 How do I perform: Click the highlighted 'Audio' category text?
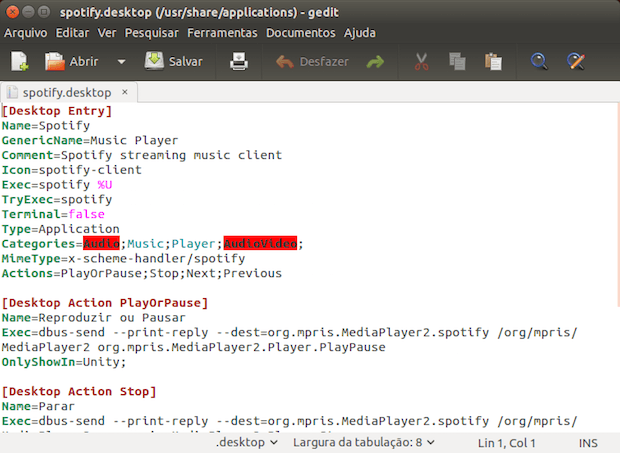101,243
